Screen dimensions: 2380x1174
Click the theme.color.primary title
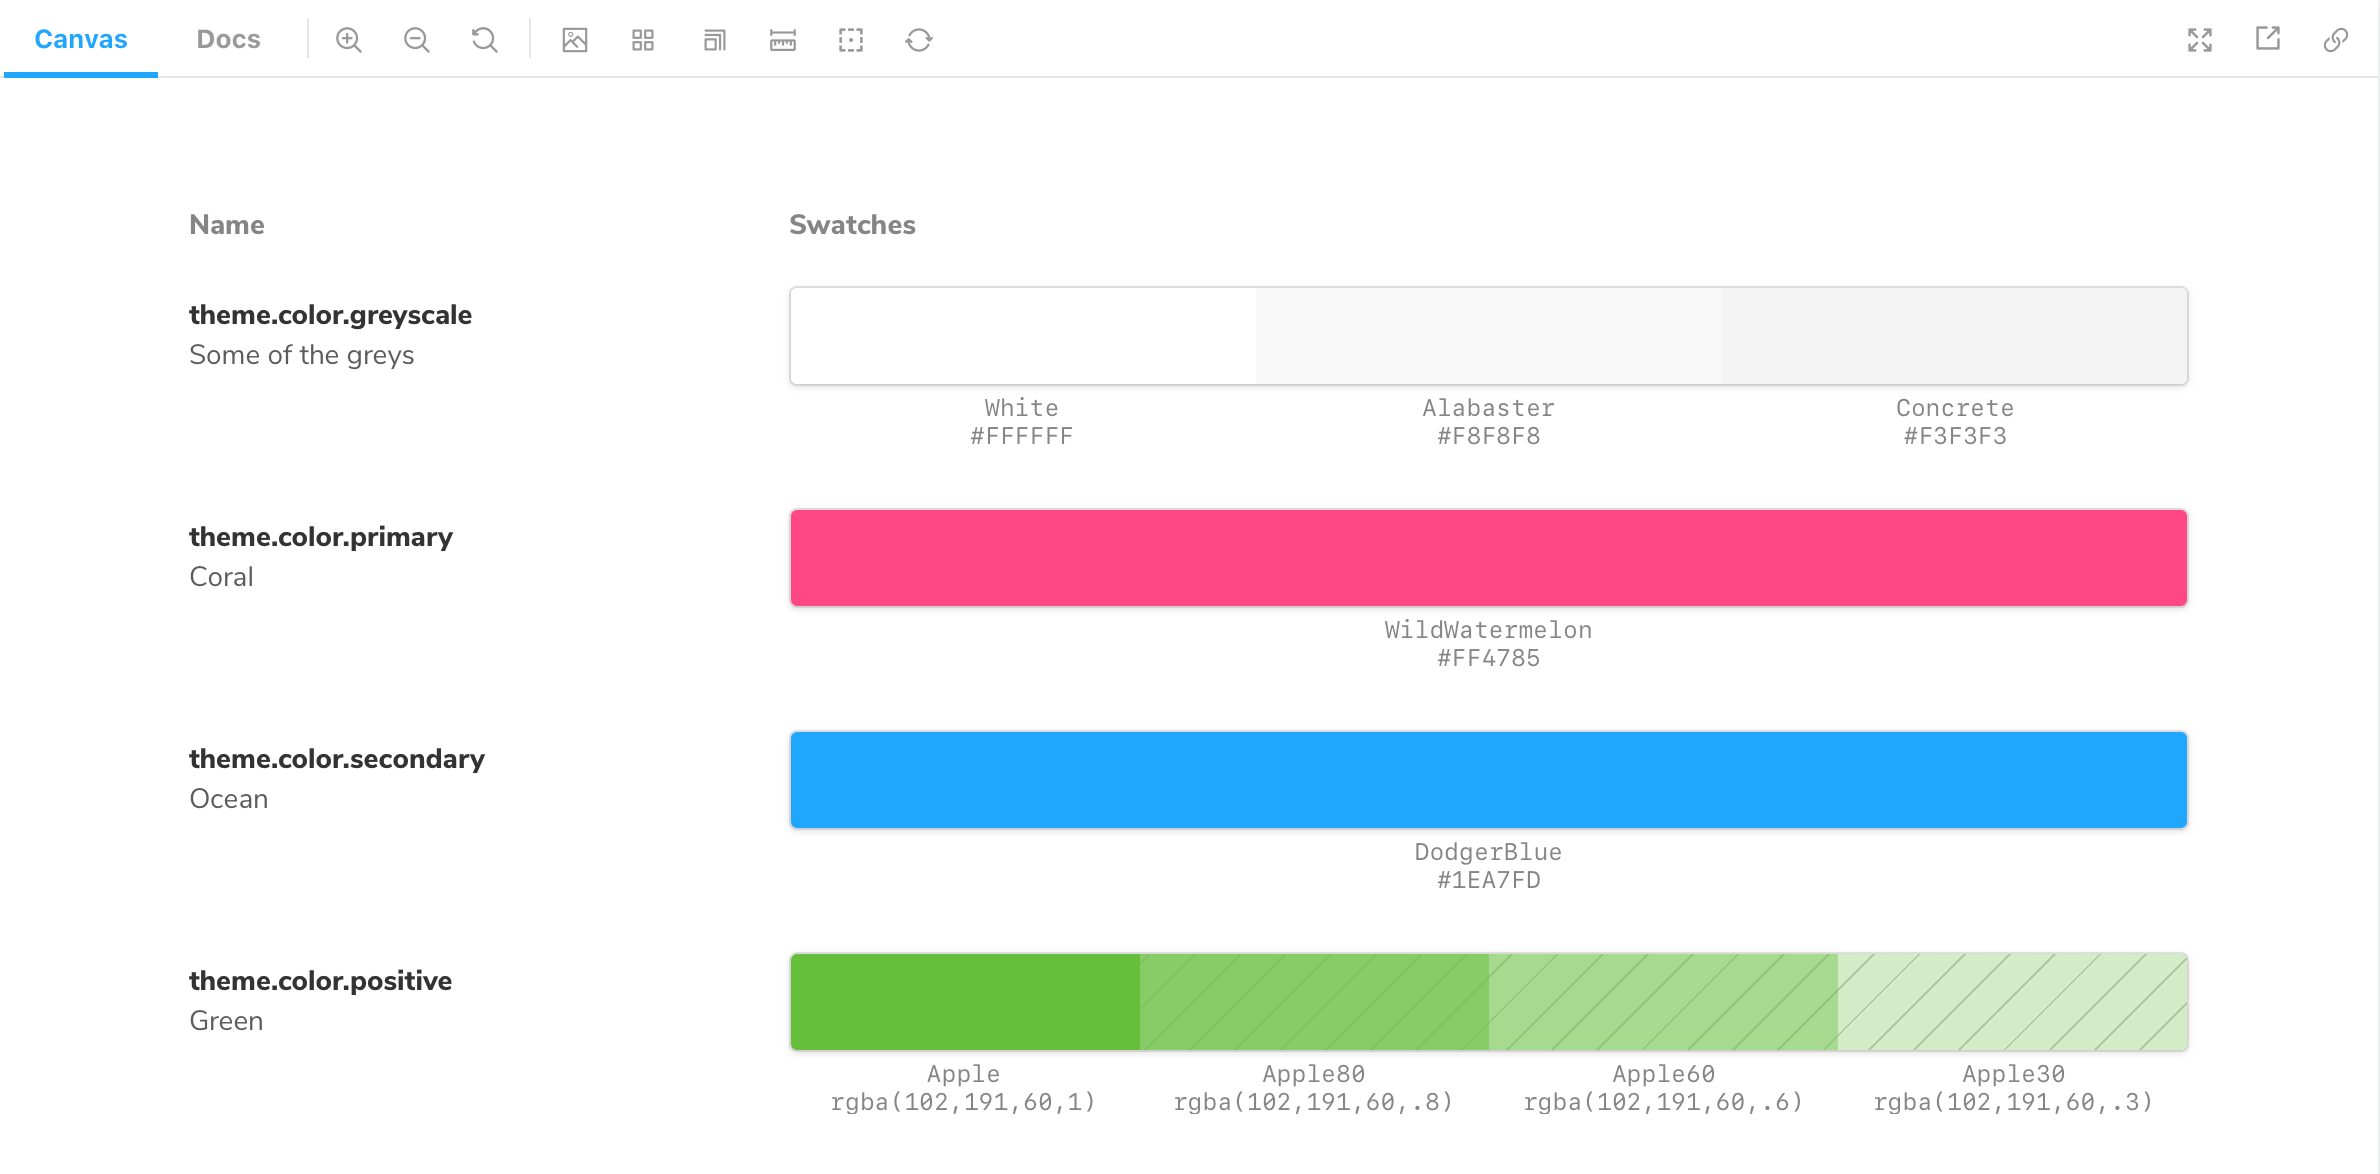point(321,537)
